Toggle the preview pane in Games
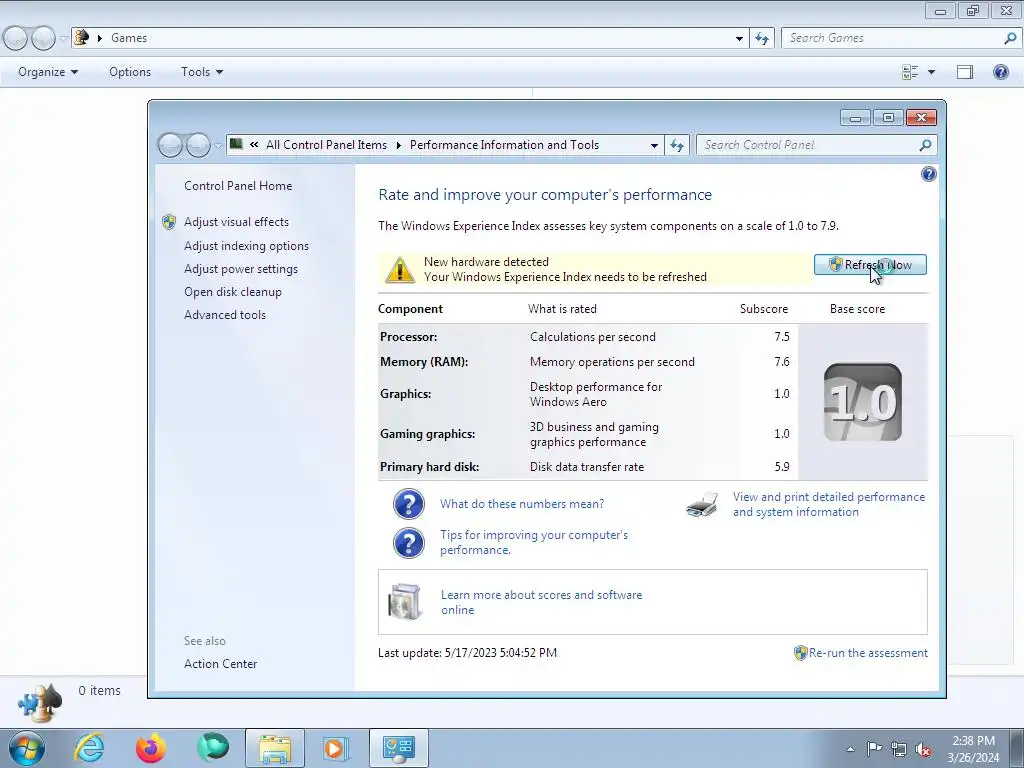The image size is (1024, 768). 965,72
